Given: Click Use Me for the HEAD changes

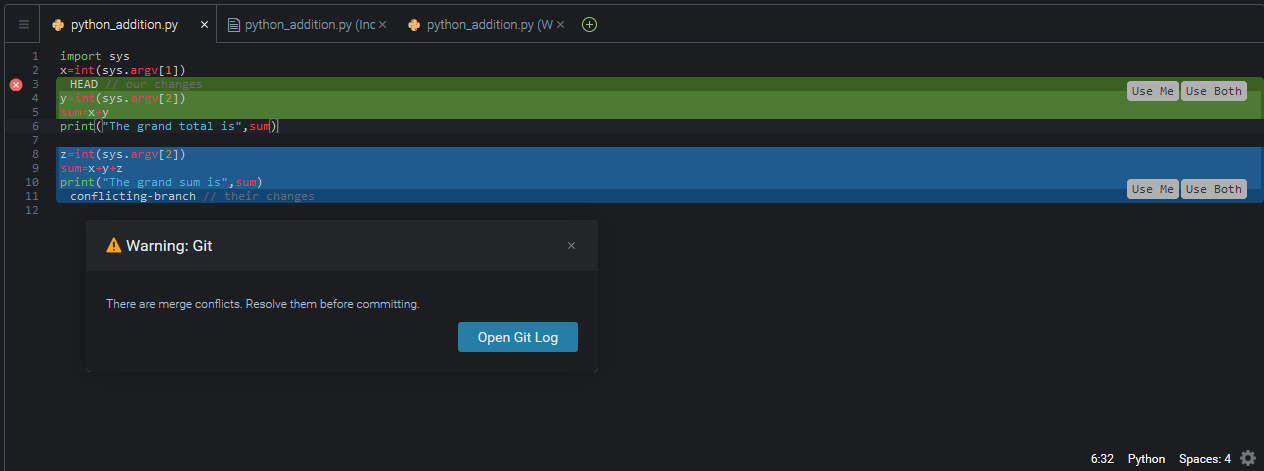Looking at the screenshot, I should 1153,91.
